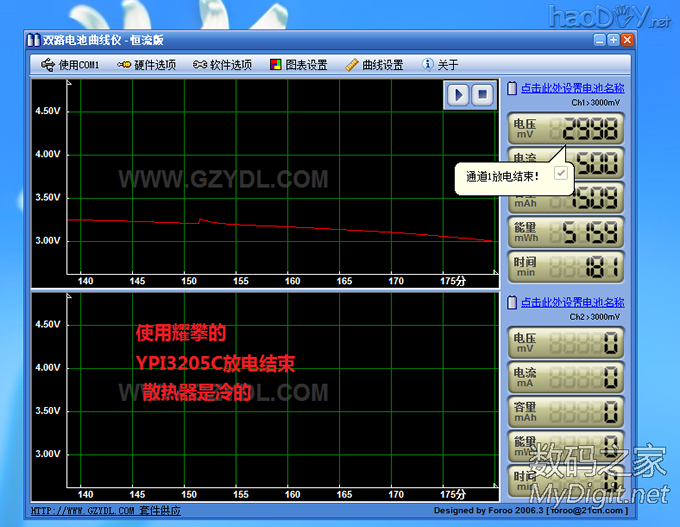Screen dimensions: 680x527
Task: Click the channel 1 时间 min display
Action: tap(567, 266)
